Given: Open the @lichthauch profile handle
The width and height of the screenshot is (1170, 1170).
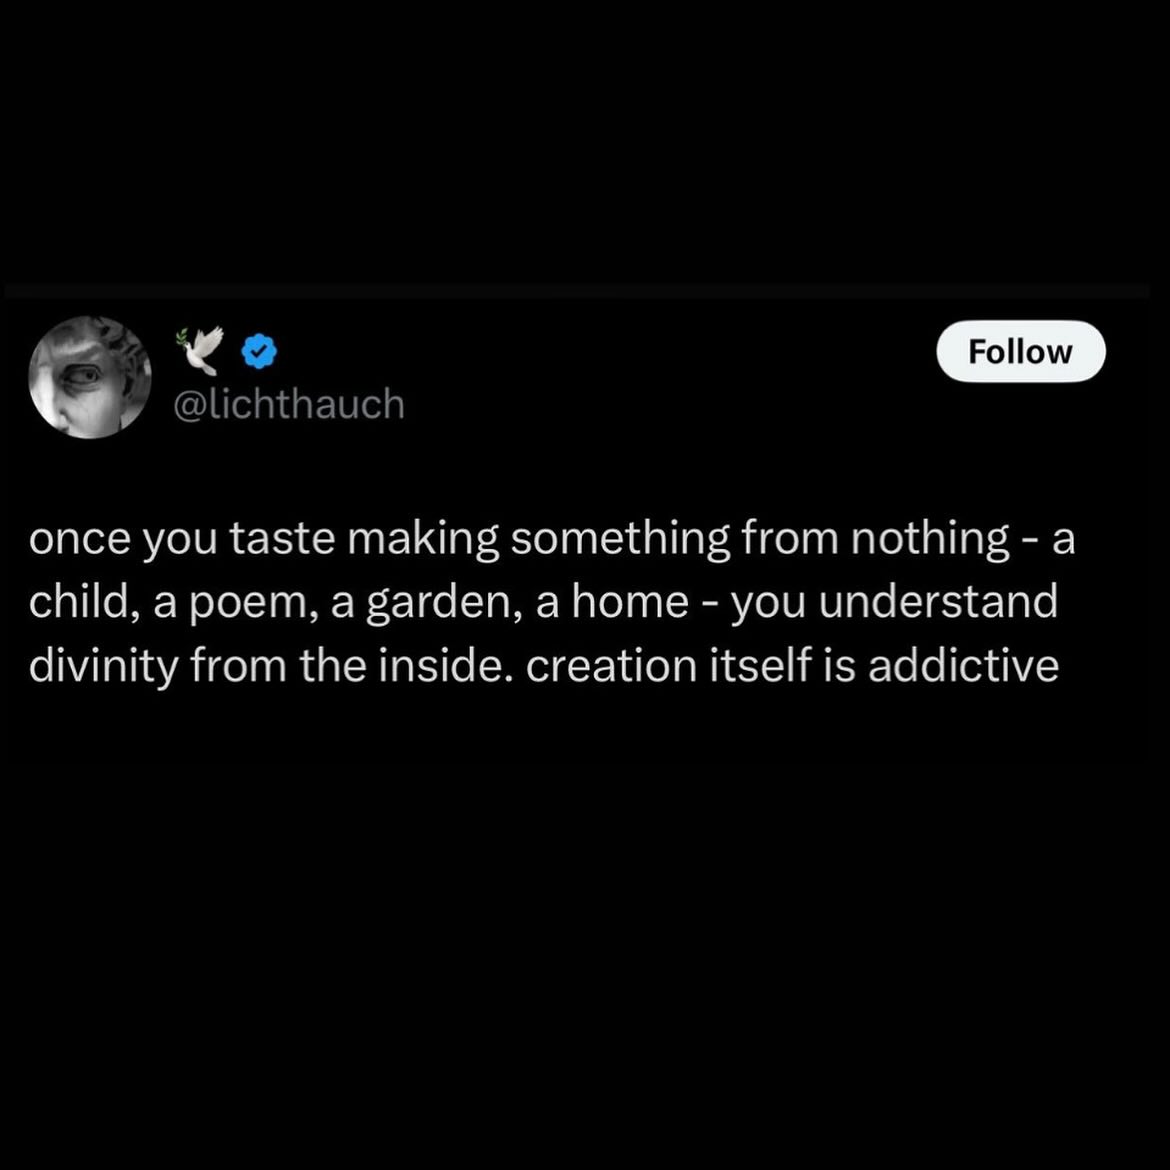Looking at the screenshot, I should tap(289, 405).
